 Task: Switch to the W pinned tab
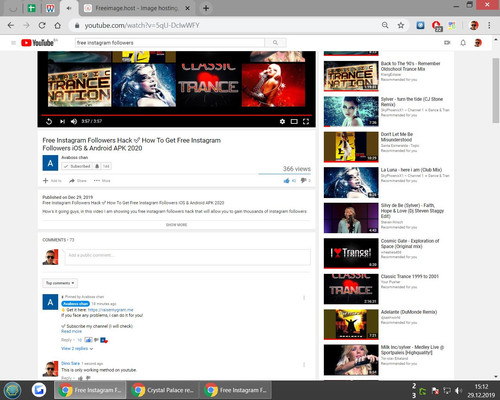(50, 8)
